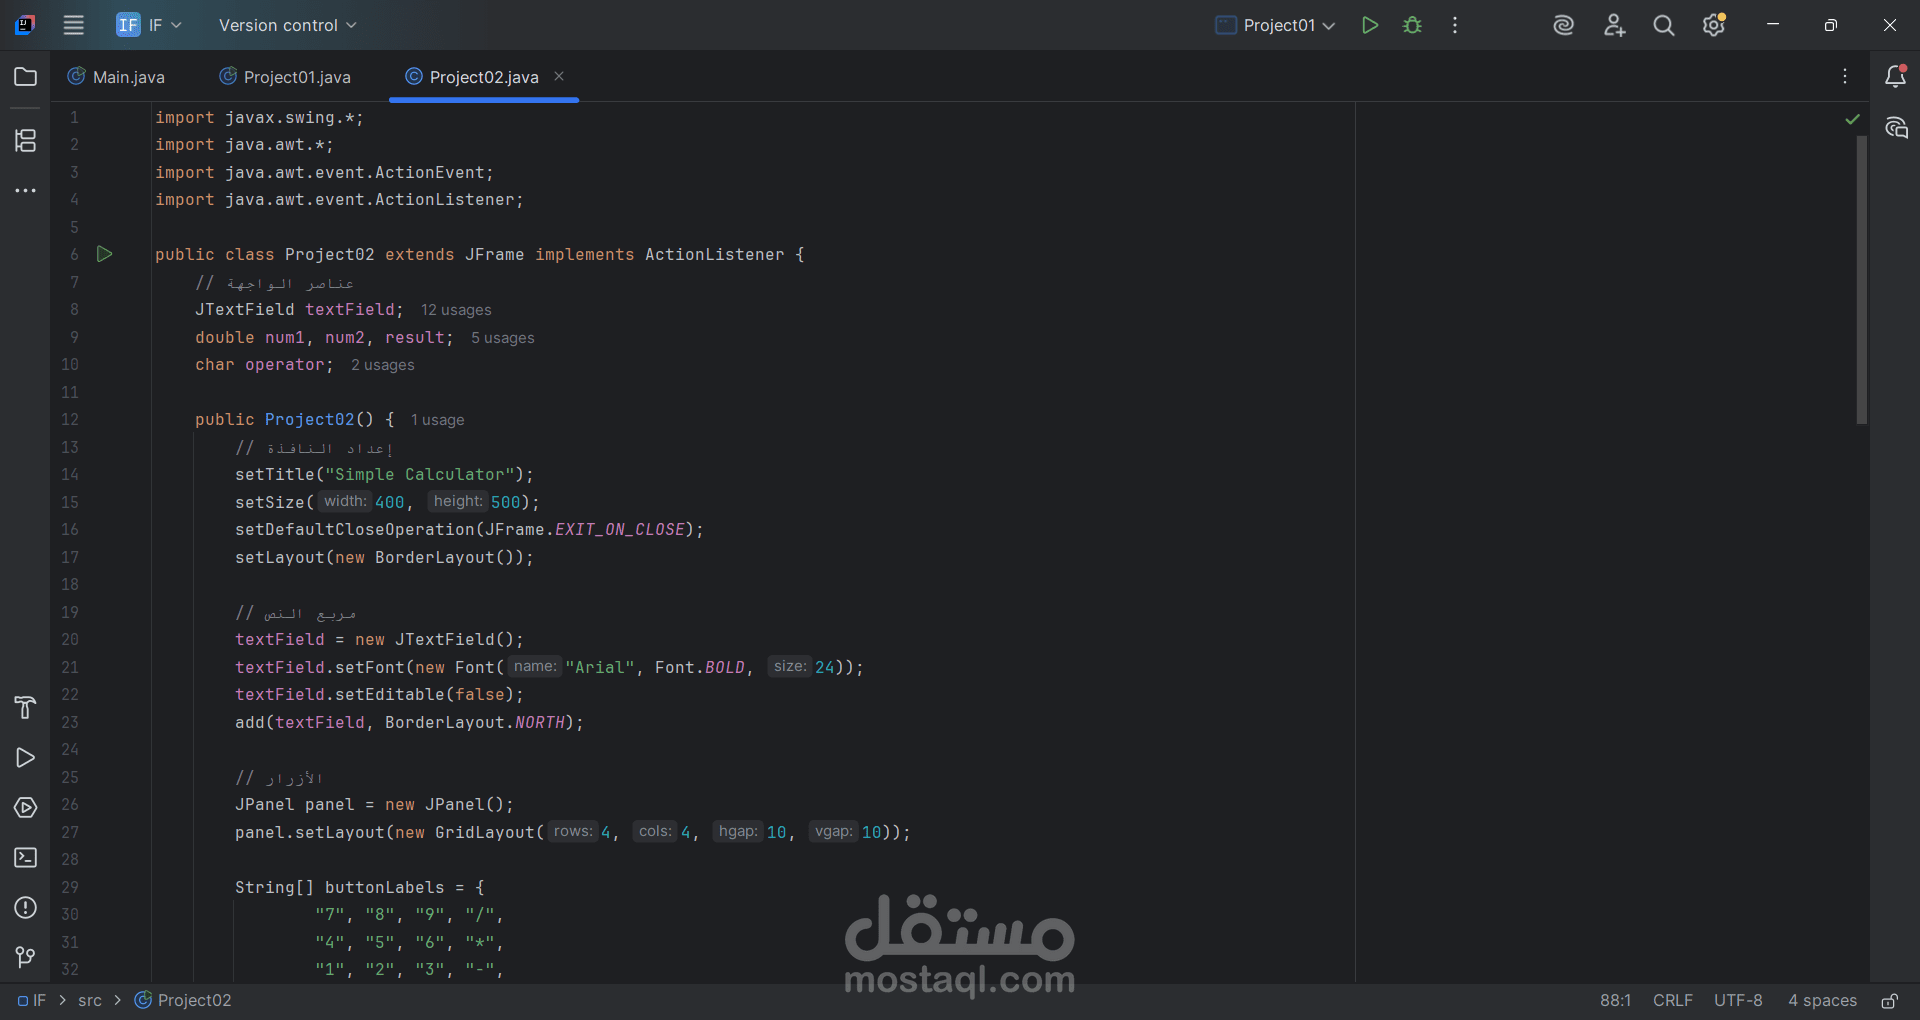
Task: Click the Debug bug icon
Action: 1412,25
